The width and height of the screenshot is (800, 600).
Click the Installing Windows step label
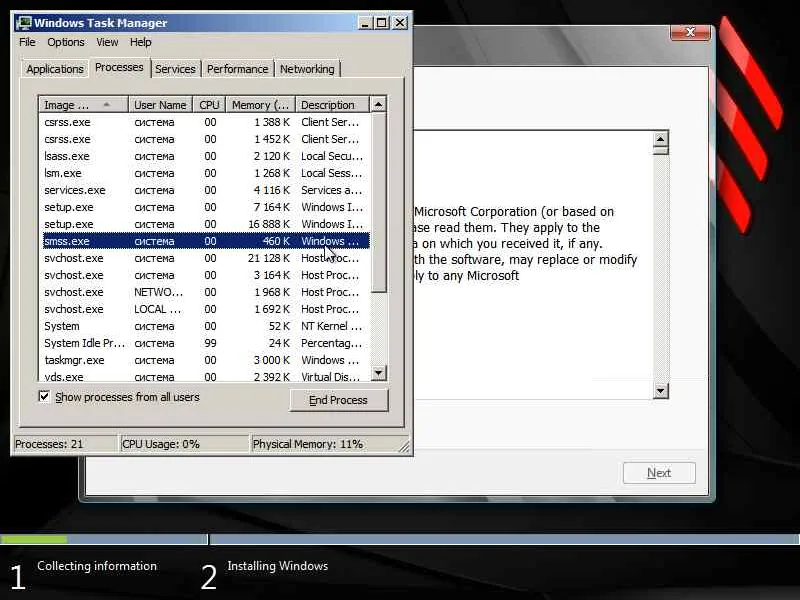278,566
